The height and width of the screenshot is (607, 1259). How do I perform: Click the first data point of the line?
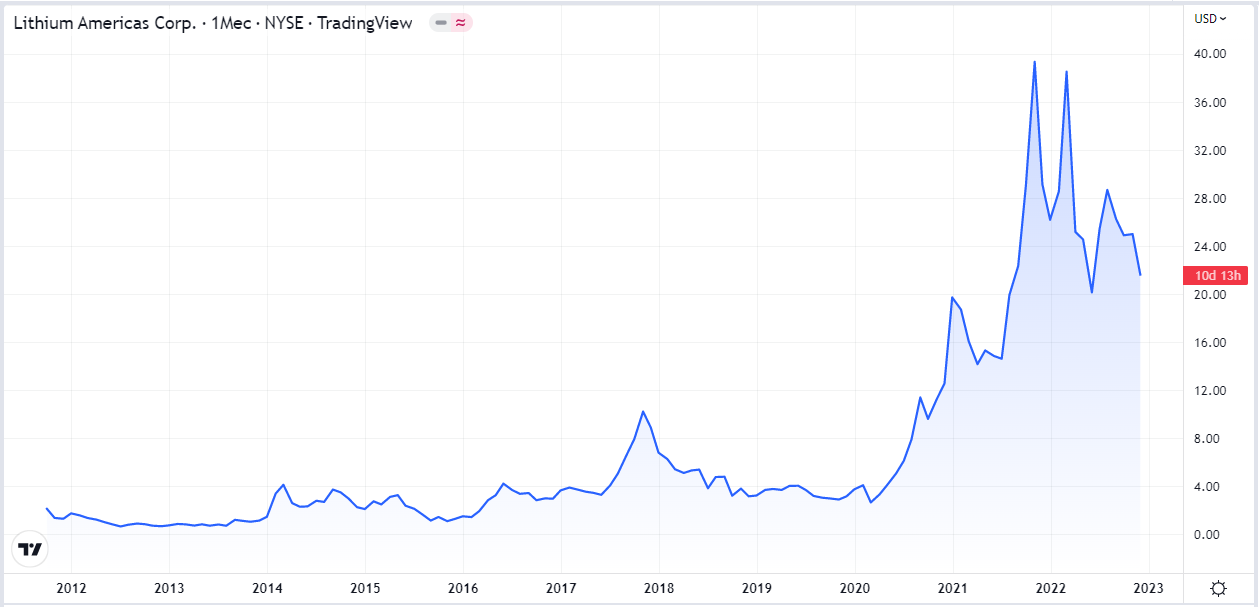click(x=47, y=508)
